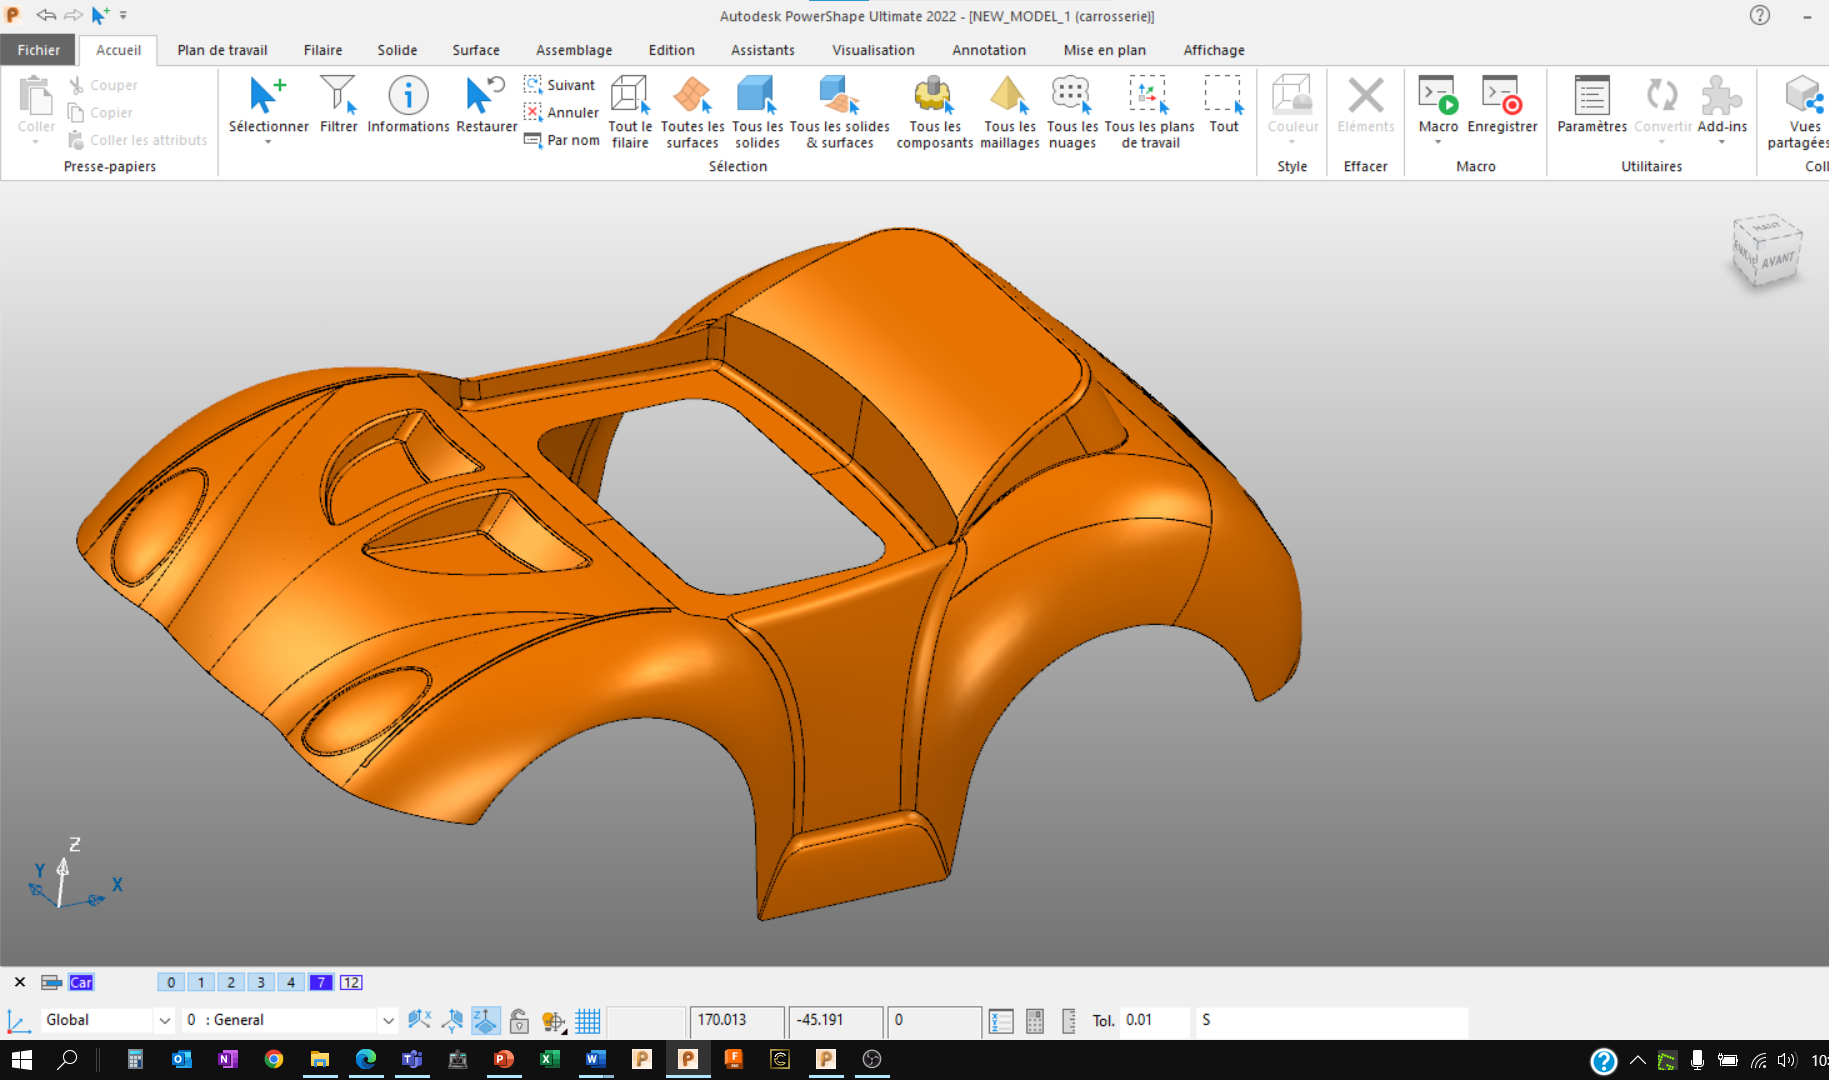The image size is (1829, 1080).
Task: Click the Par nom selection button
Action: (562, 140)
